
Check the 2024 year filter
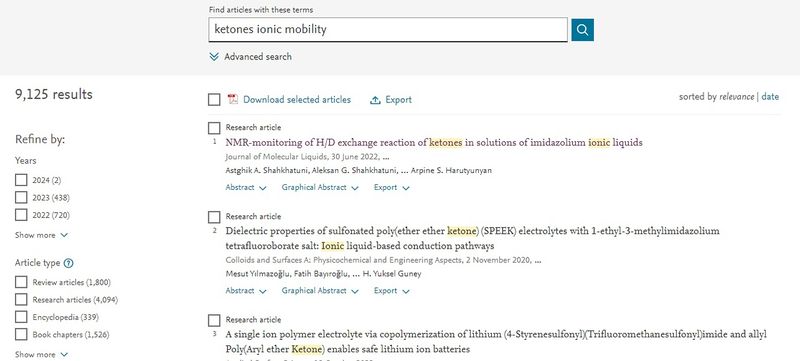(21, 180)
